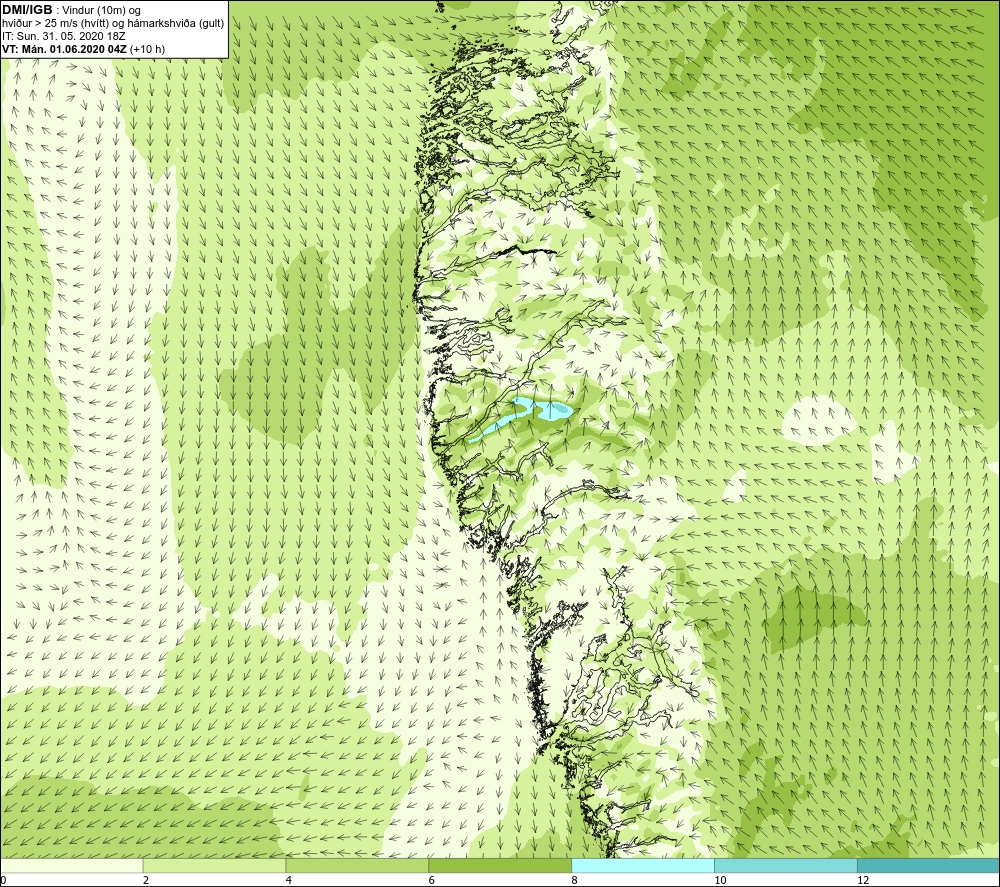Click the 4–6 m/s green swatch
This screenshot has width=1000, height=887.
point(357,865)
